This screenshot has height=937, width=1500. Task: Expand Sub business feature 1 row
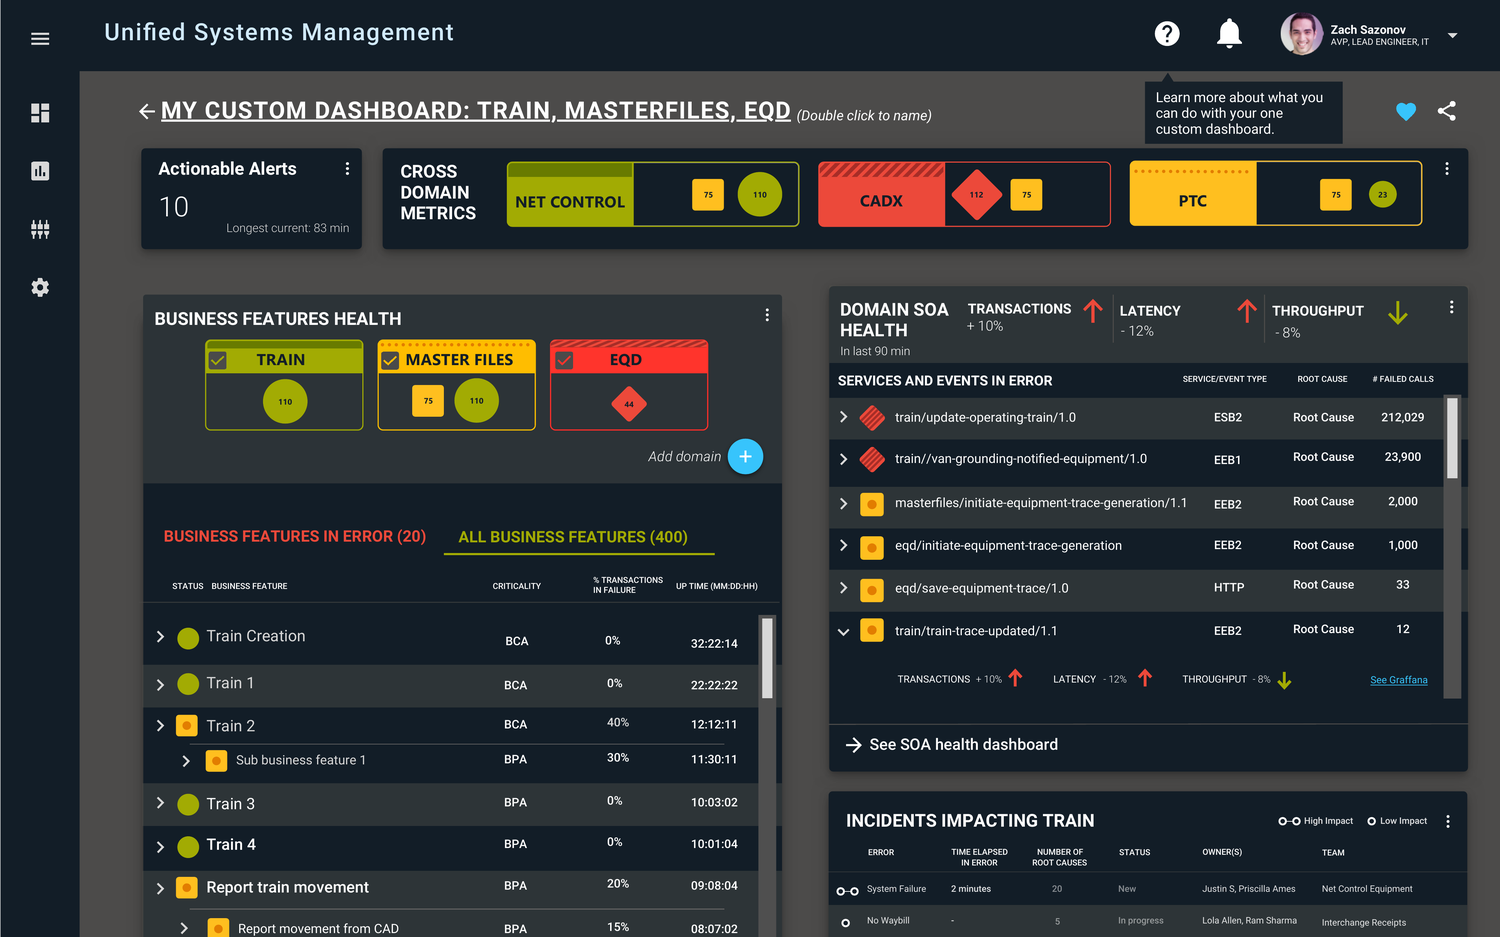pos(186,761)
